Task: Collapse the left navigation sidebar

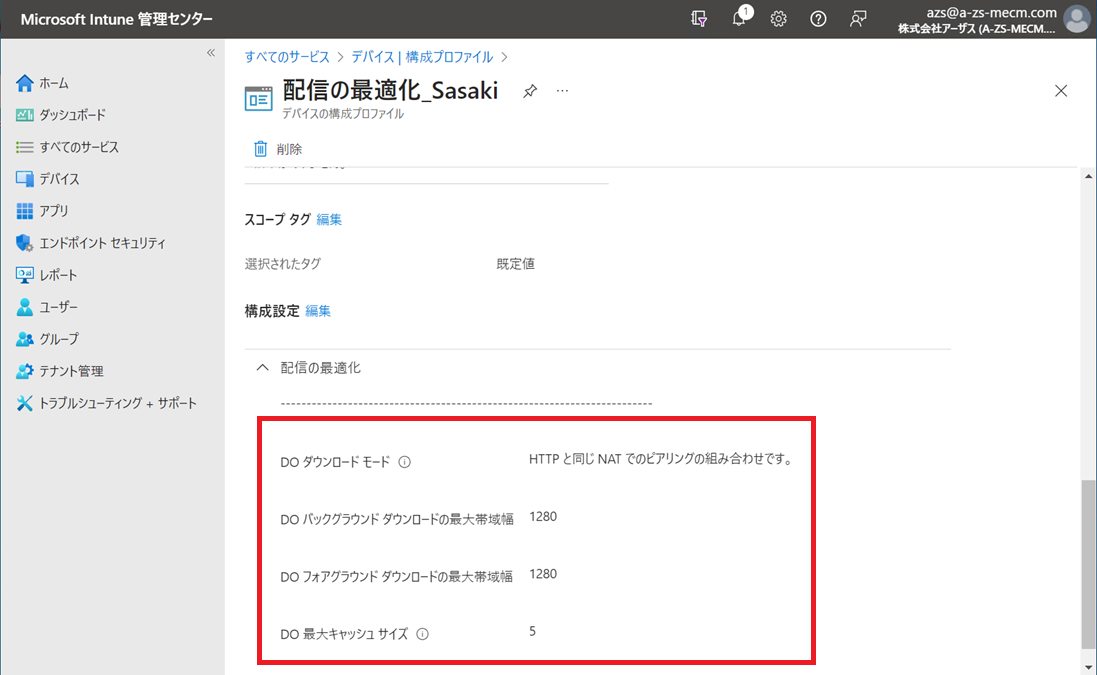Action: click(211, 53)
